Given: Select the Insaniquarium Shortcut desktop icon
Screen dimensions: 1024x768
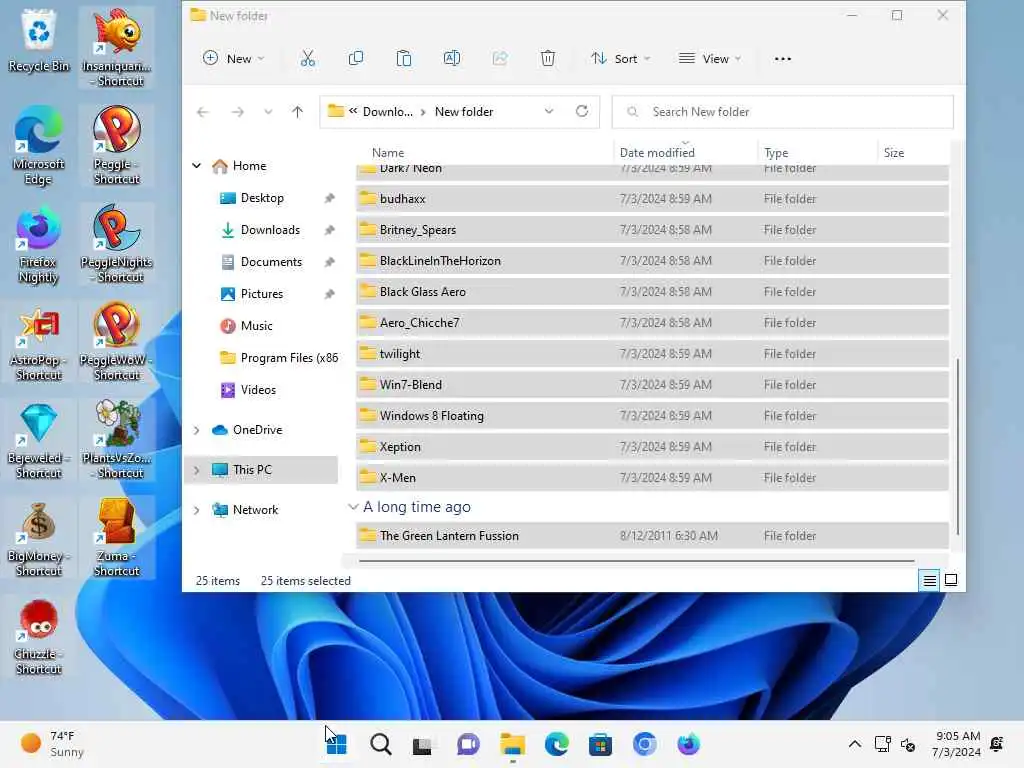Looking at the screenshot, I should [117, 47].
